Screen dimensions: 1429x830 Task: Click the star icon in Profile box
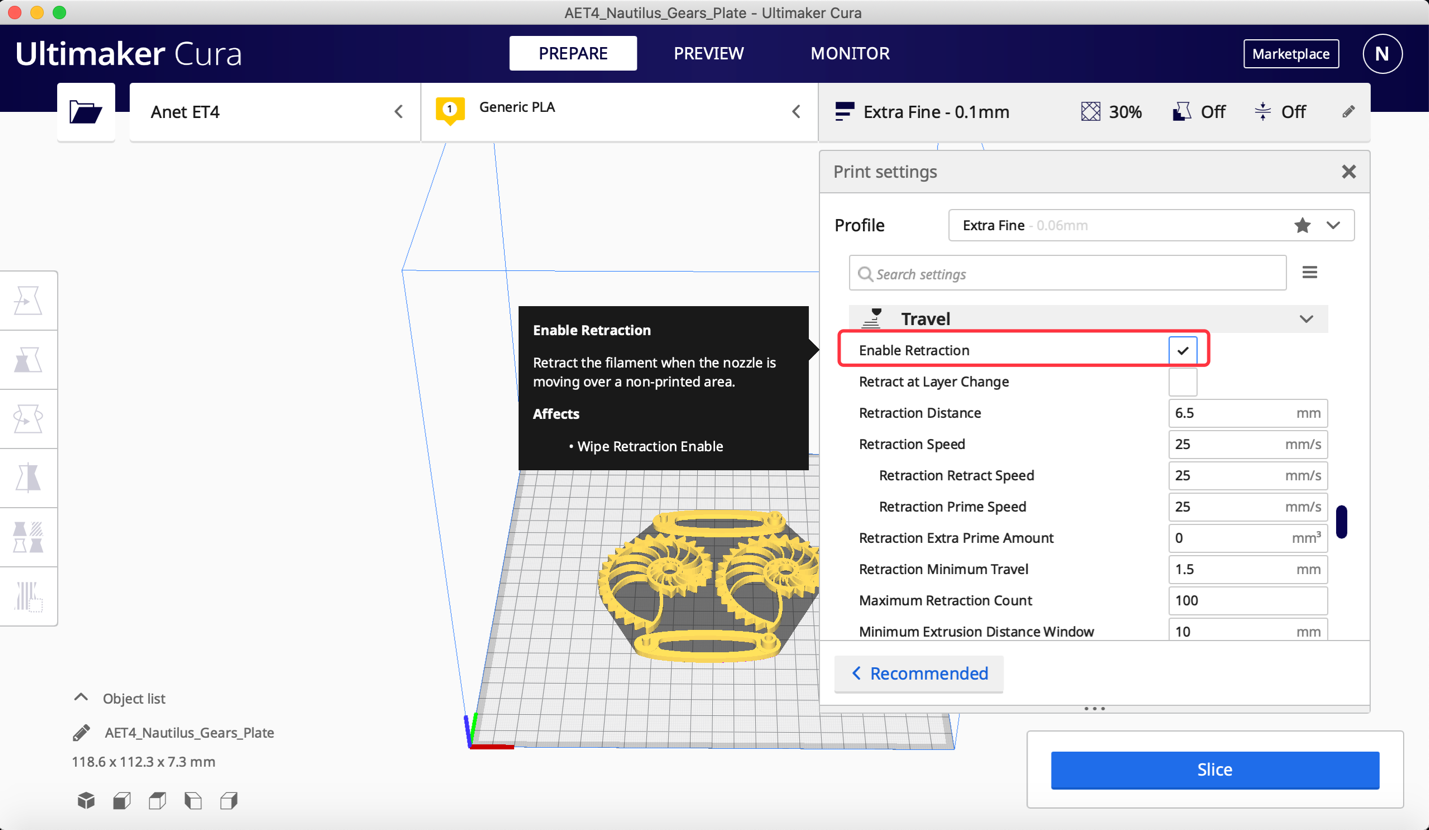(x=1302, y=225)
